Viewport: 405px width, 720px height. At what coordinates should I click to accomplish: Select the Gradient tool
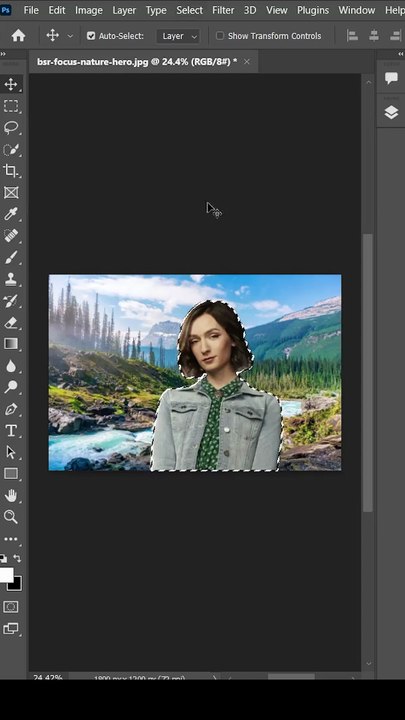click(11, 344)
